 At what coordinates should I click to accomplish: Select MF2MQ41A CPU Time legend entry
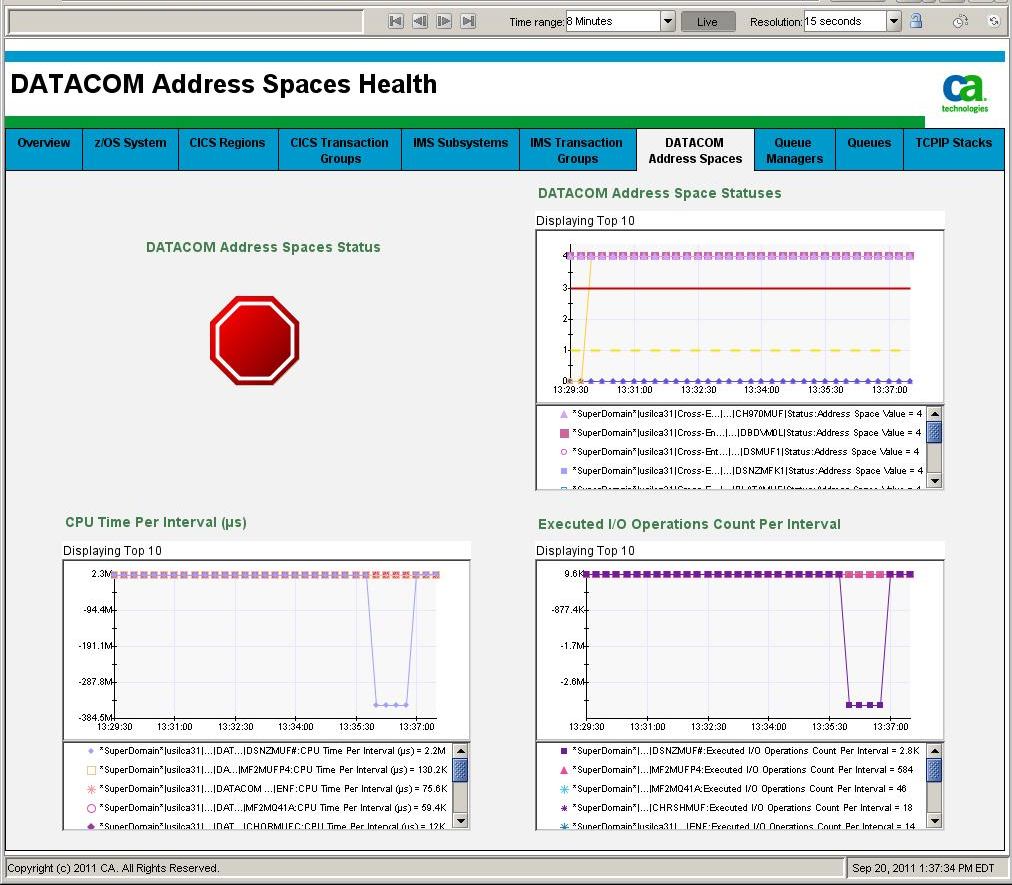point(267,808)
